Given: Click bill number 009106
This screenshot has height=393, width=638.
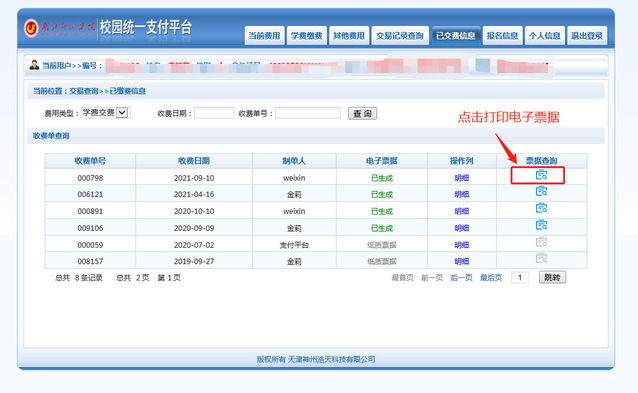Looking at the screenshot, I should 90,228.
